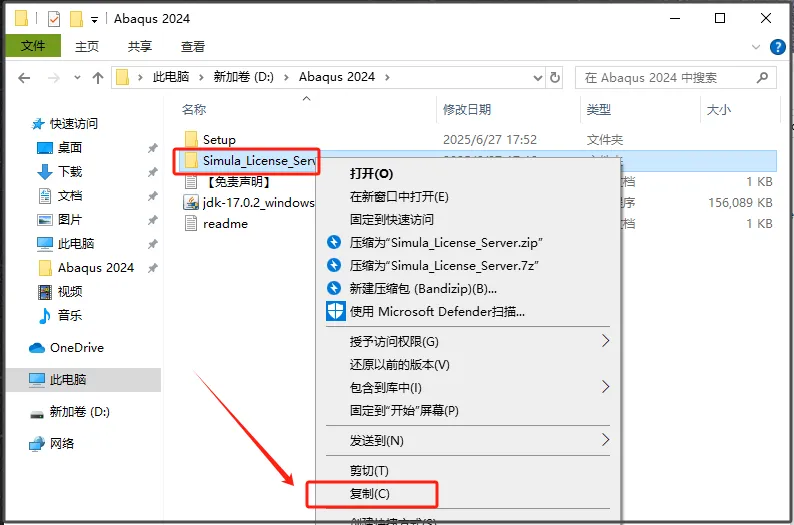Sort by the 名称 column header

coord(194,109)
